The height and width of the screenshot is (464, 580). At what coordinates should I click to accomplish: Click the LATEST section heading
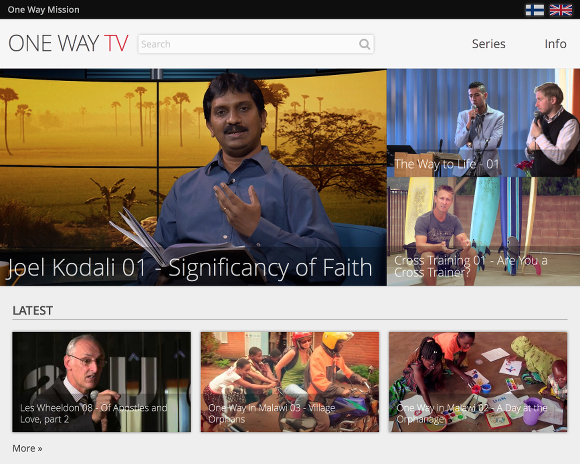click(x=33, y=310)
